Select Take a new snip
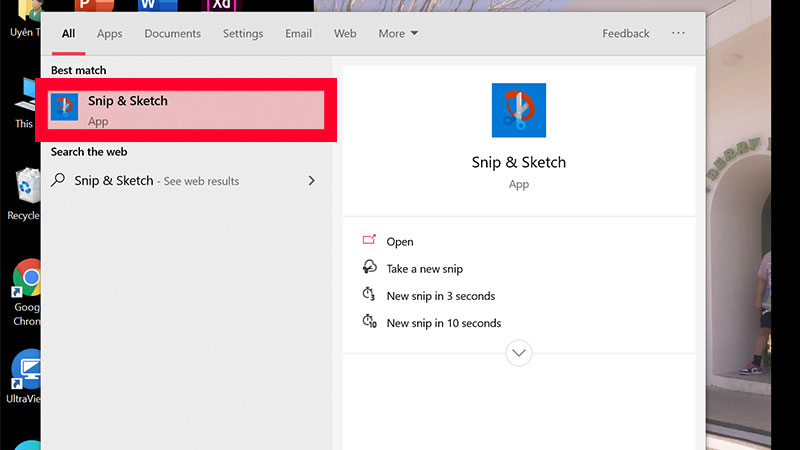This screenshot has width=800, height=450. 424,269
